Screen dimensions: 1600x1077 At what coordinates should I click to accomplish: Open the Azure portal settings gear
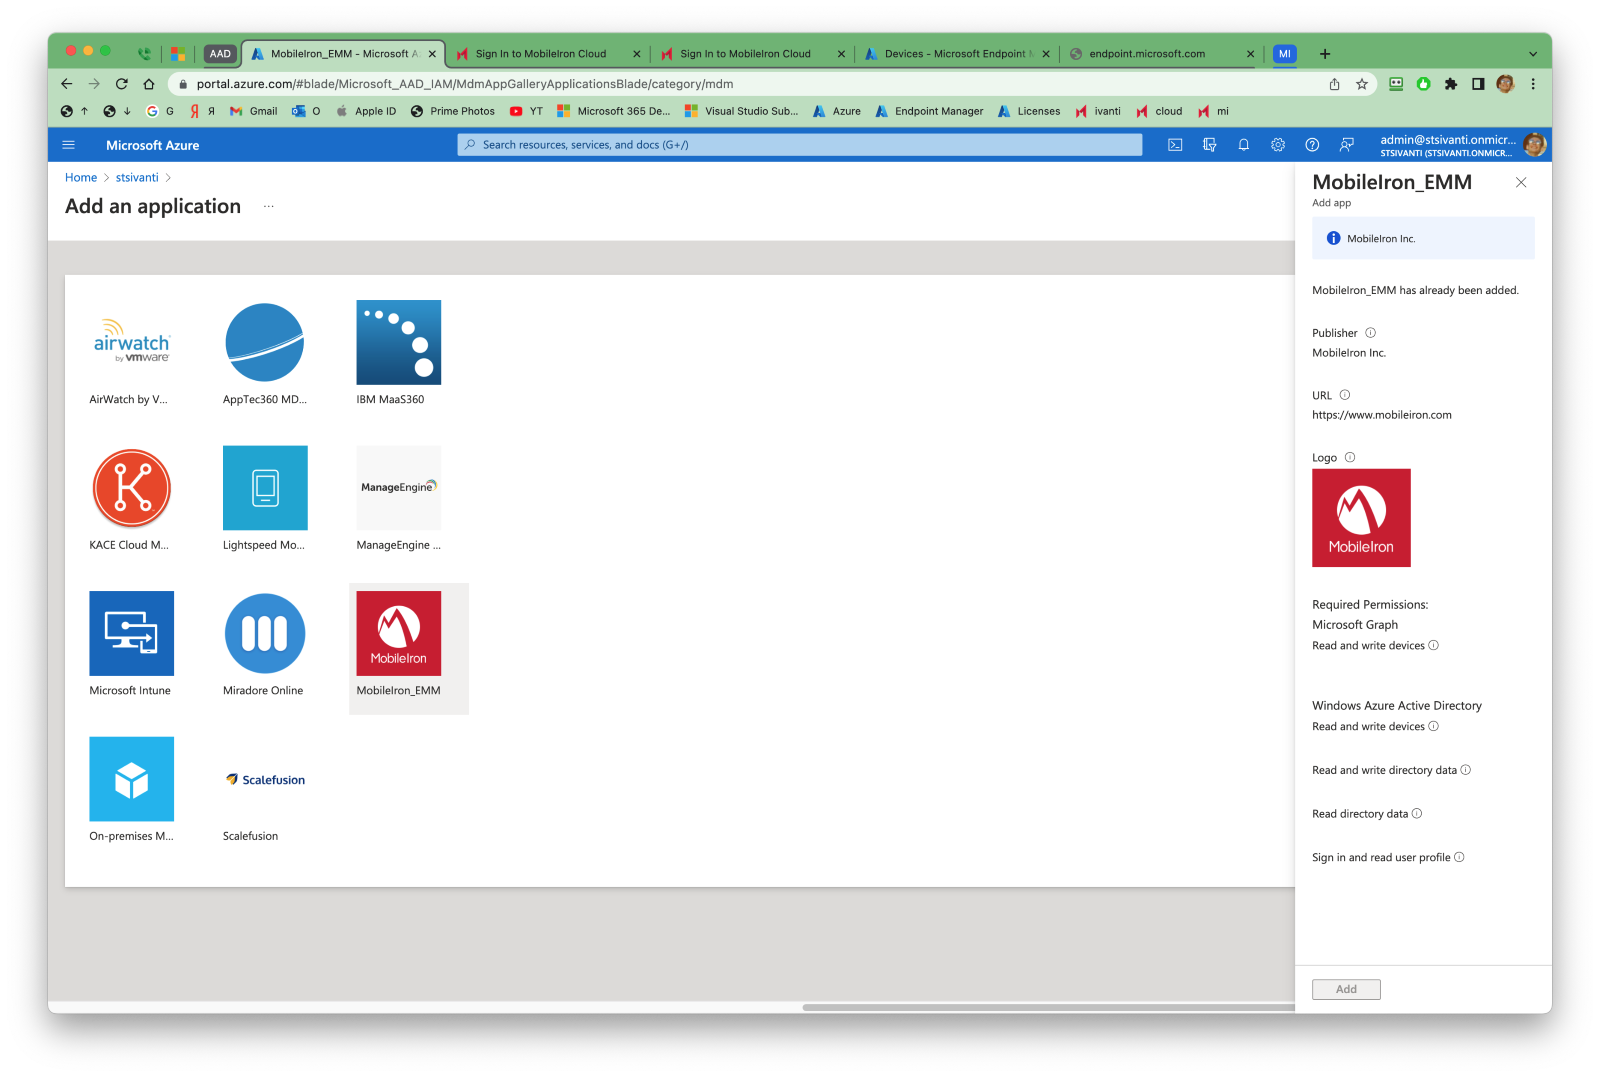point(1277,144)
